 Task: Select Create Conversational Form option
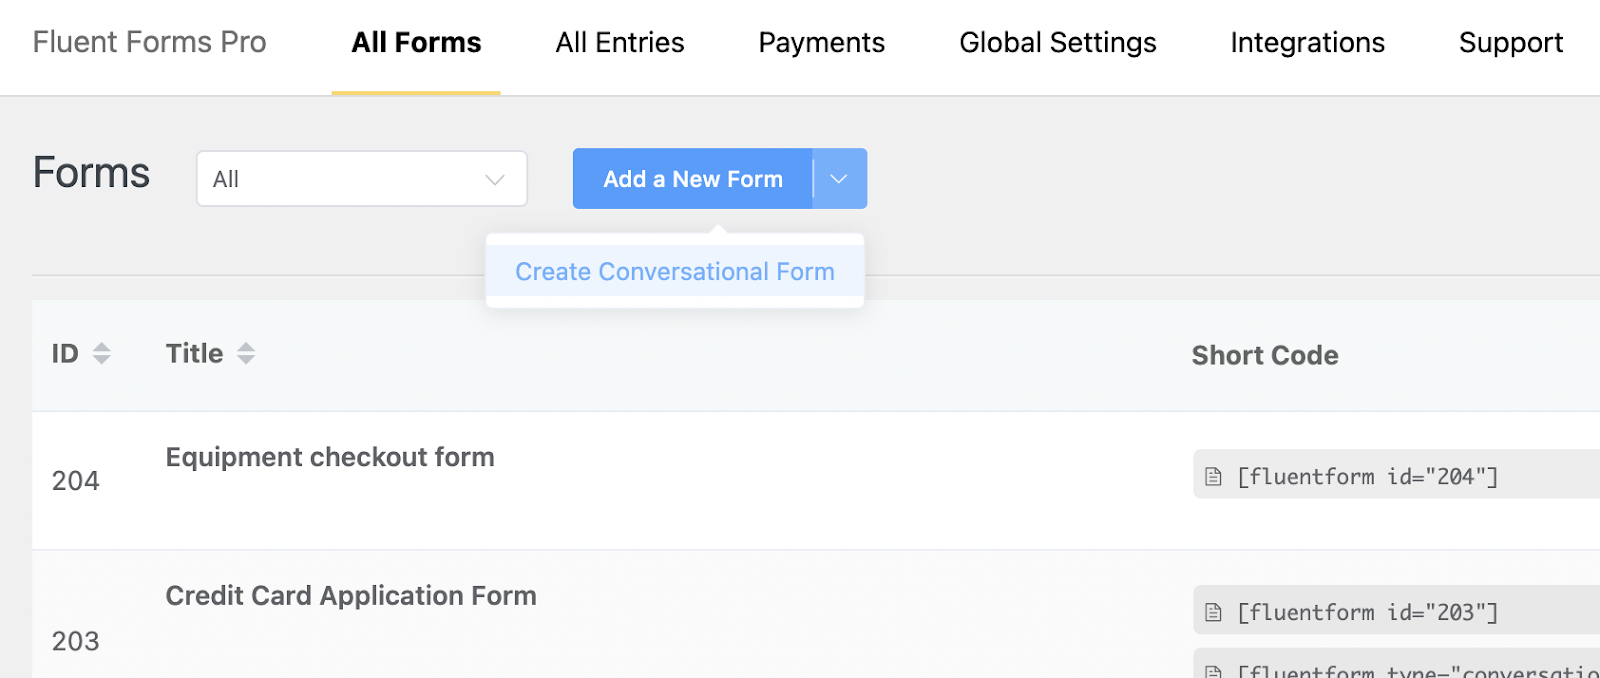674,272
